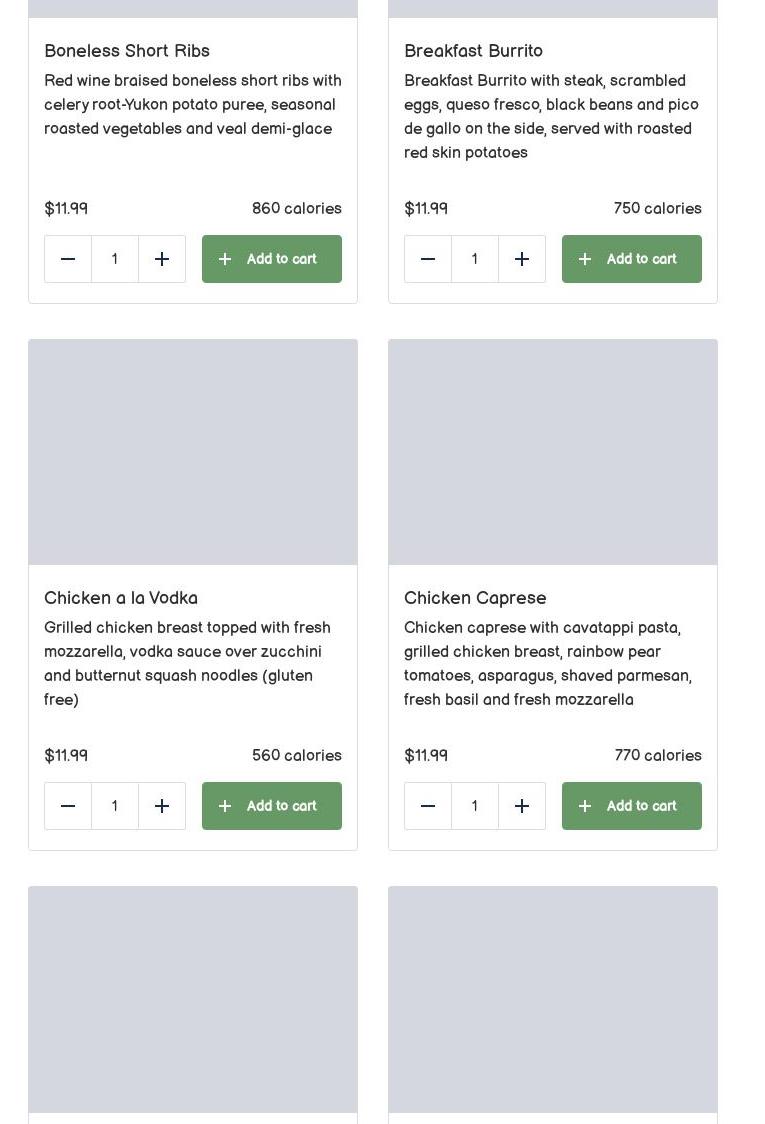This screenshot has height=1124, width=765.
Task: Click the Breakfast Burrito quantity field
Action: pos(475,259)
